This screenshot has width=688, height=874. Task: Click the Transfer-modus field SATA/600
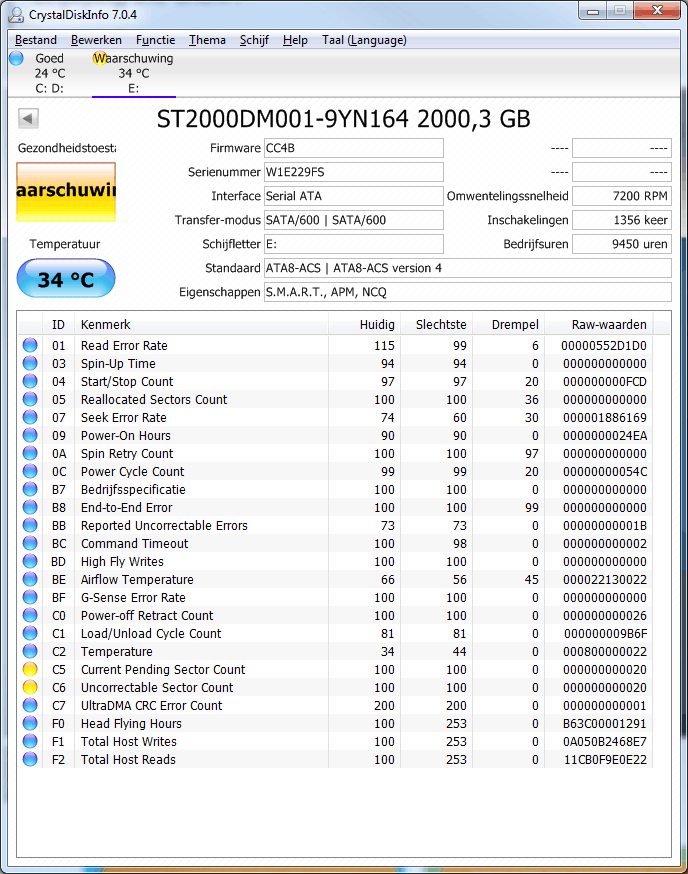click(x=353, y=220)
